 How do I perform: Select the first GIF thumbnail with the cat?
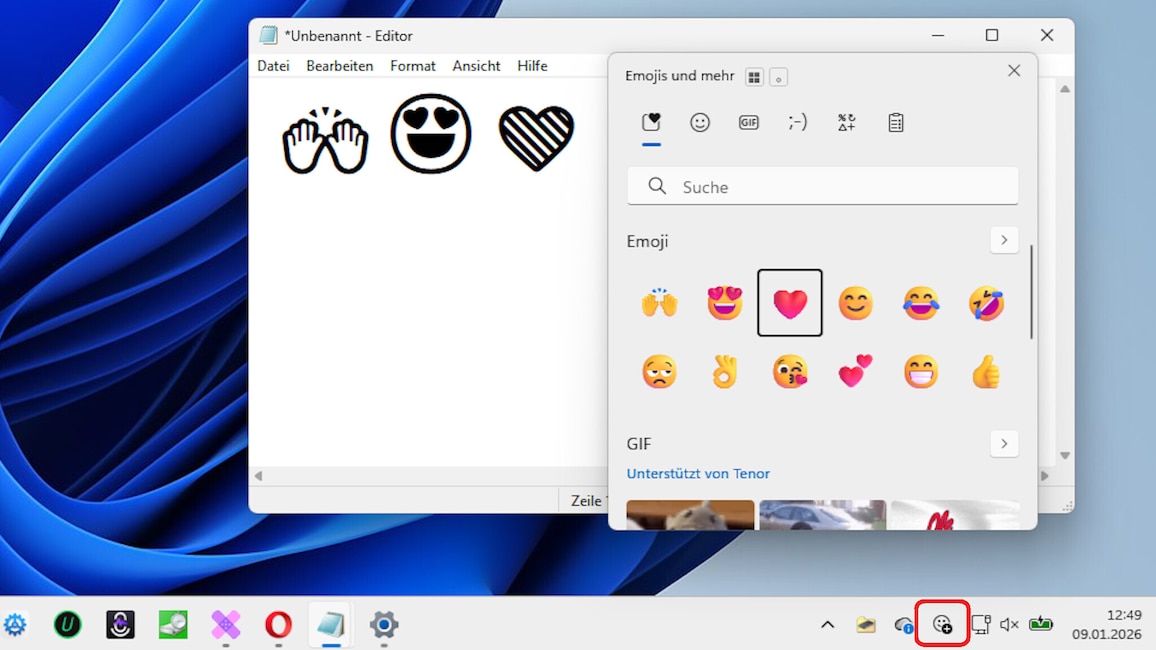(690, 515)
